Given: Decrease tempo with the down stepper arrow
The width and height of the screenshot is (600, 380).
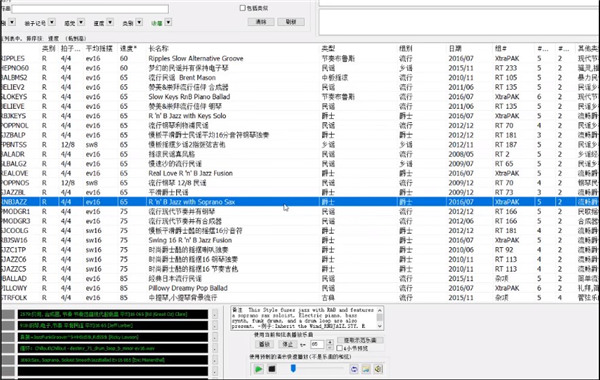Looking at the screenshot, I should coord(330,347).
